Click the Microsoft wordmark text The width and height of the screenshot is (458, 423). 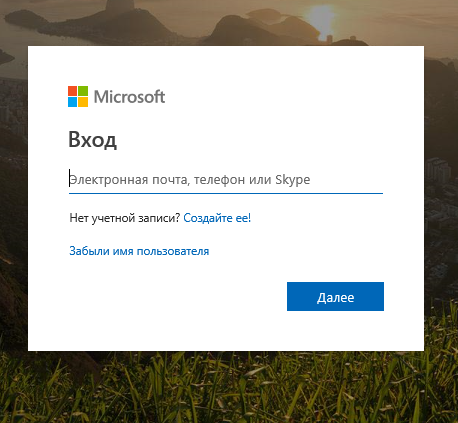click(x=129, y=97)
